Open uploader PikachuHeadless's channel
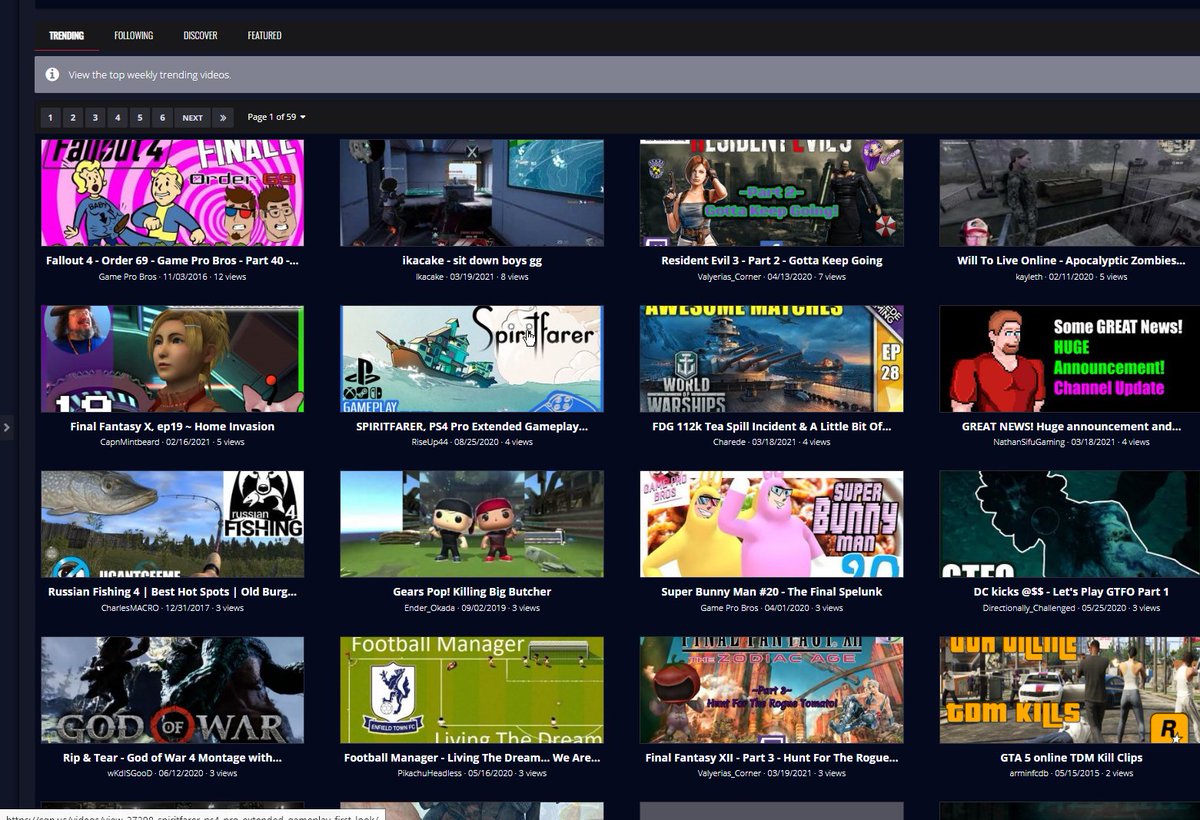The width and height of the screenshot is (1200, 820). (430, 773)
